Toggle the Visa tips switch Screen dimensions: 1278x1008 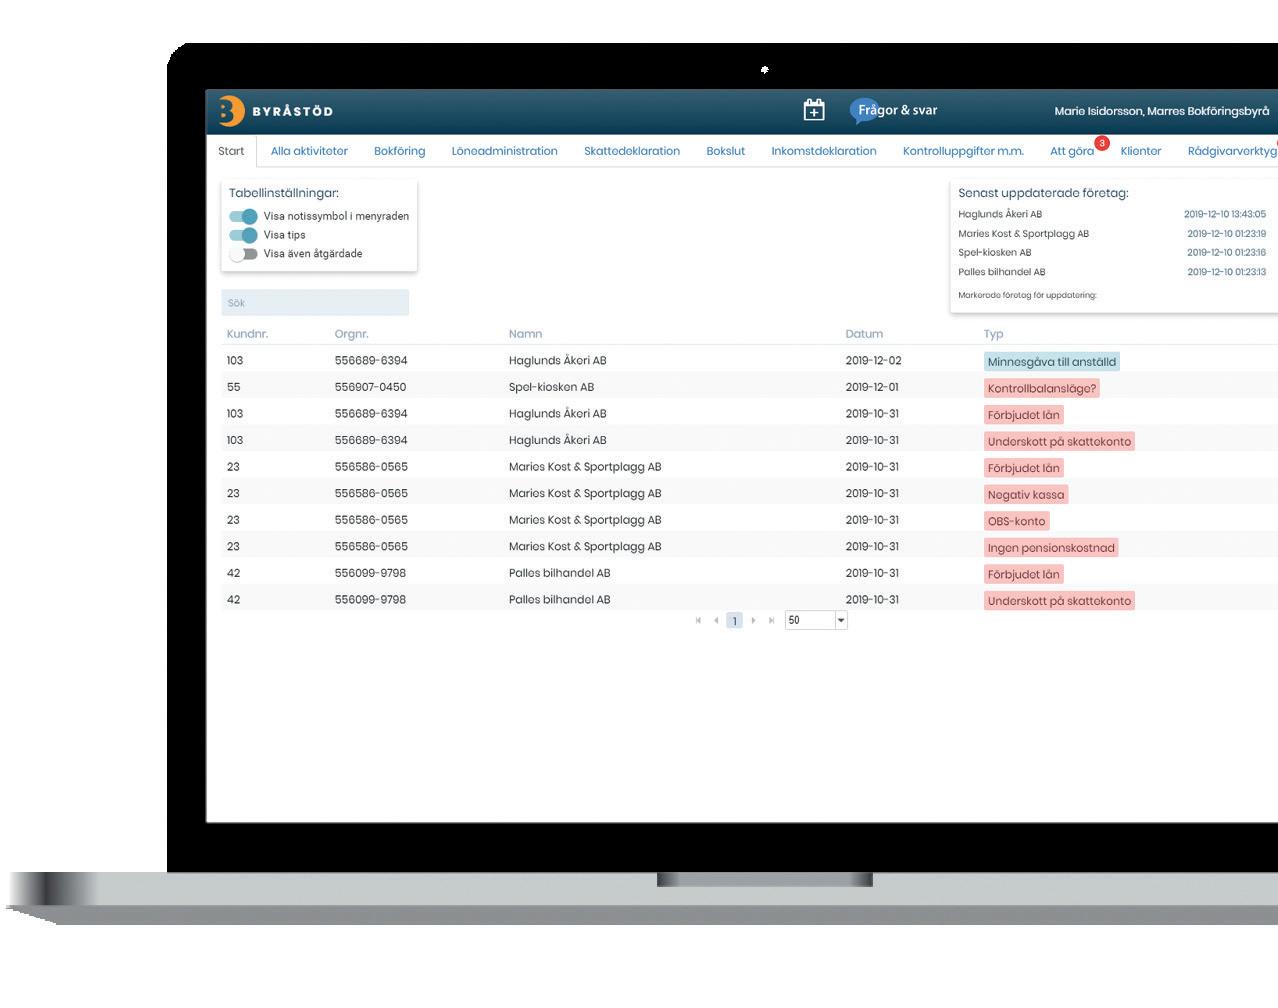[x=243, y=235]
